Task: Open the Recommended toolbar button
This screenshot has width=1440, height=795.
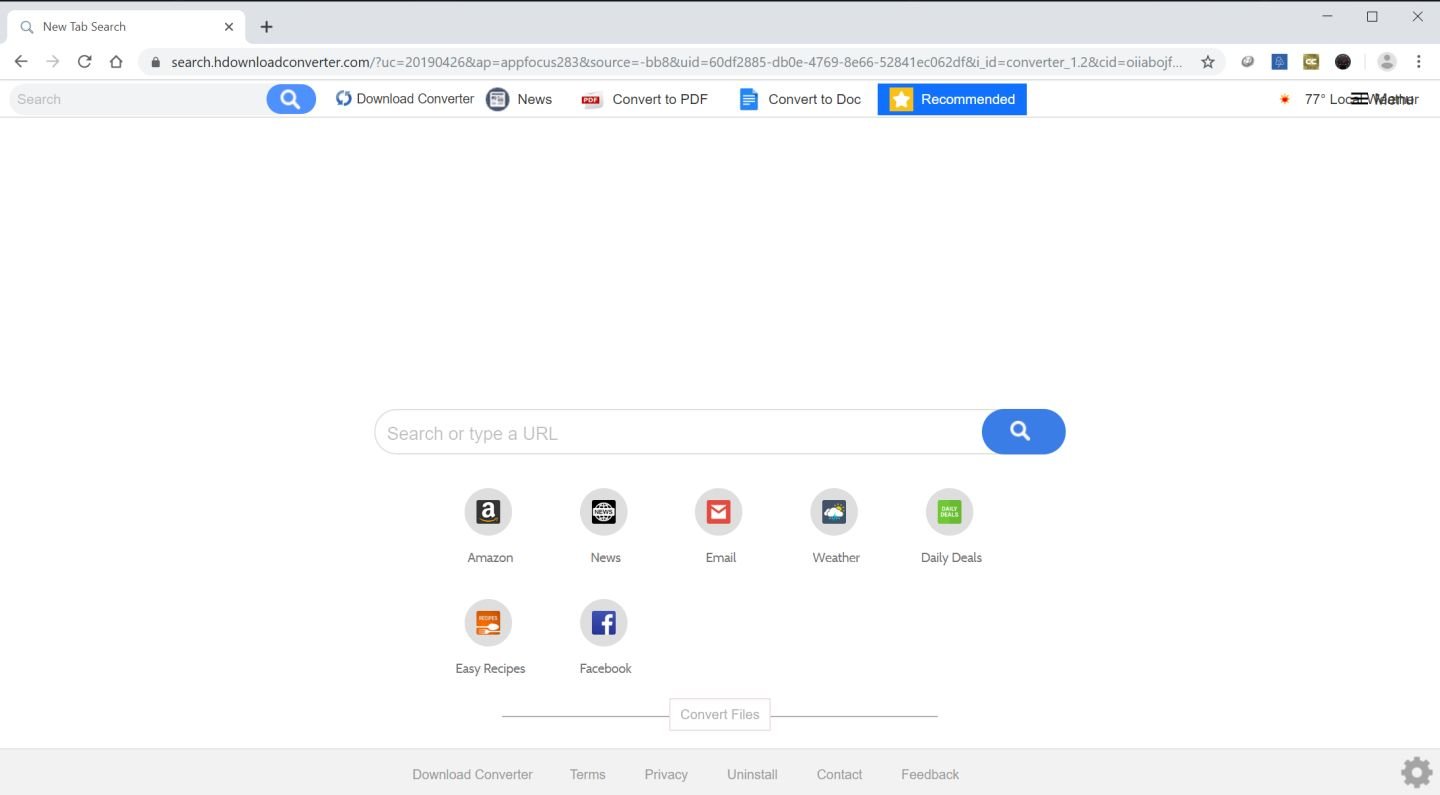Action: click(952, 99)
